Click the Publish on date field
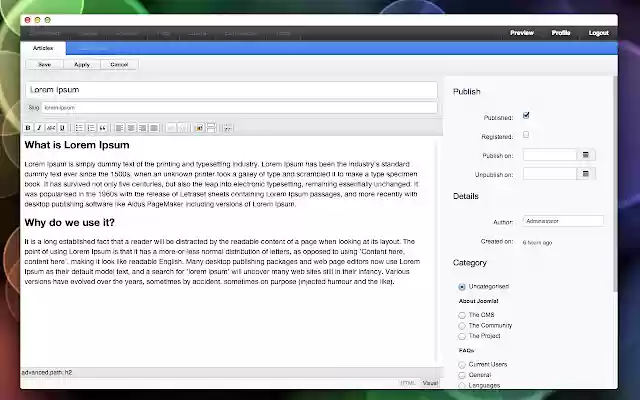This screenshot has height=400, width=640. point(550,155)
